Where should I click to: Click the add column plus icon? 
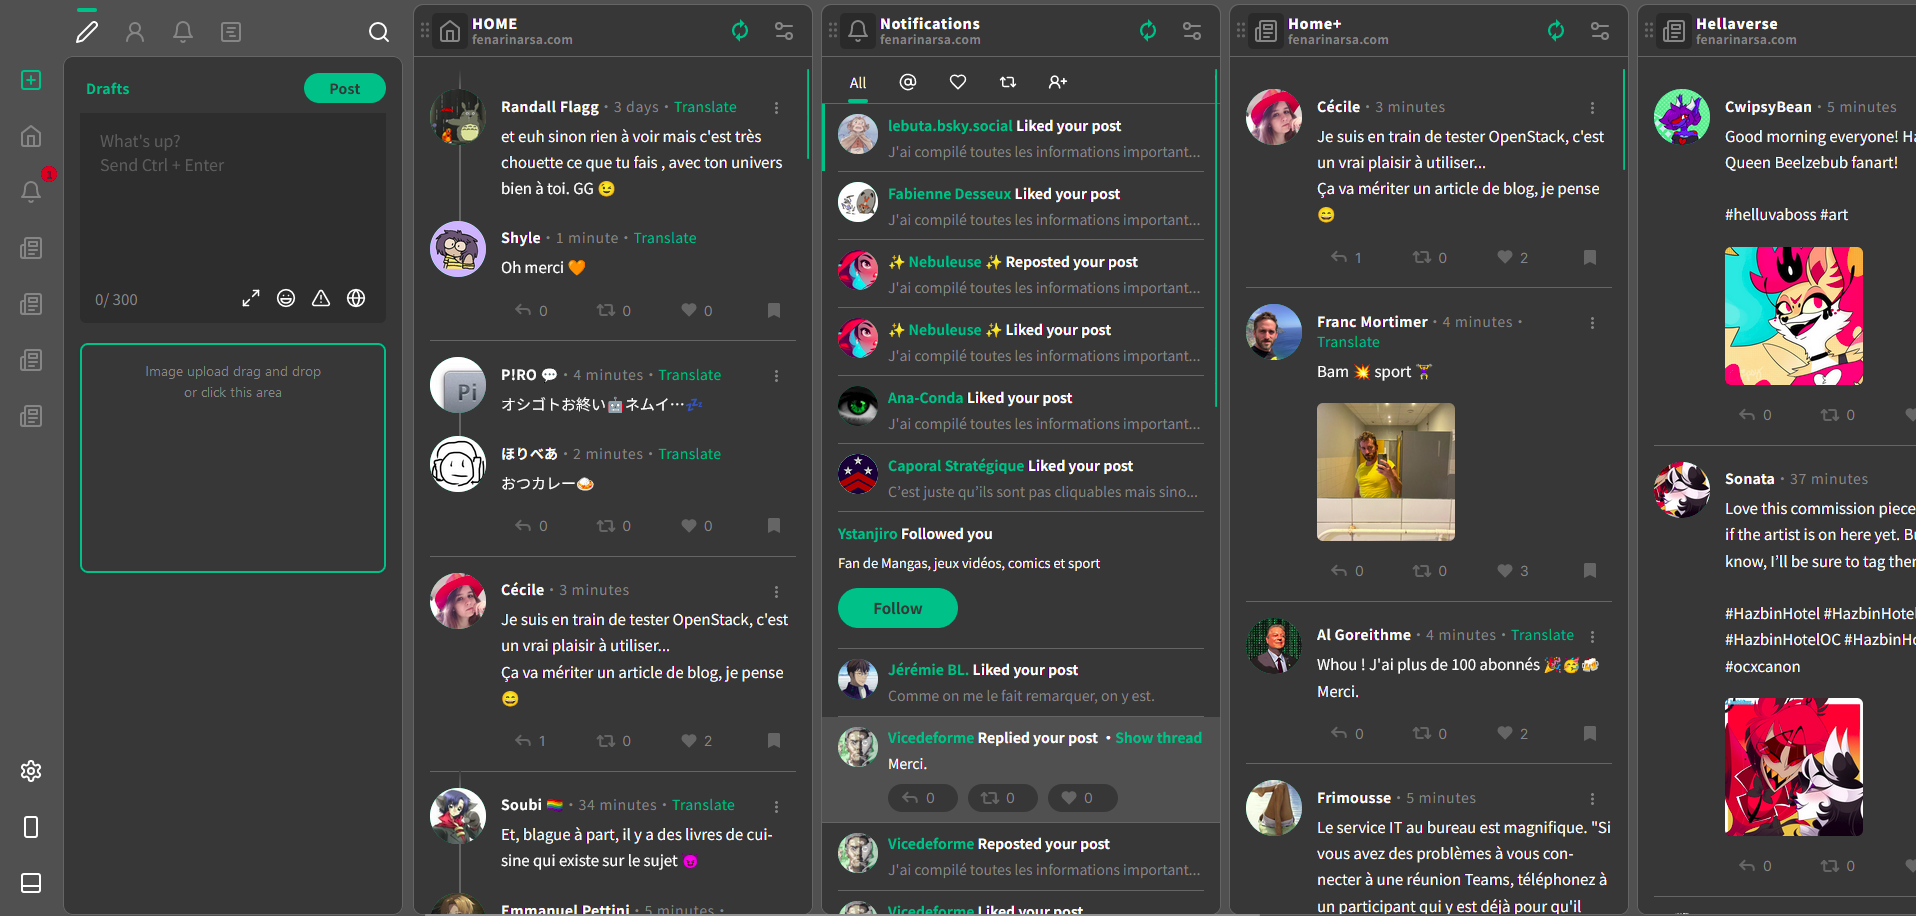point(31,80)
